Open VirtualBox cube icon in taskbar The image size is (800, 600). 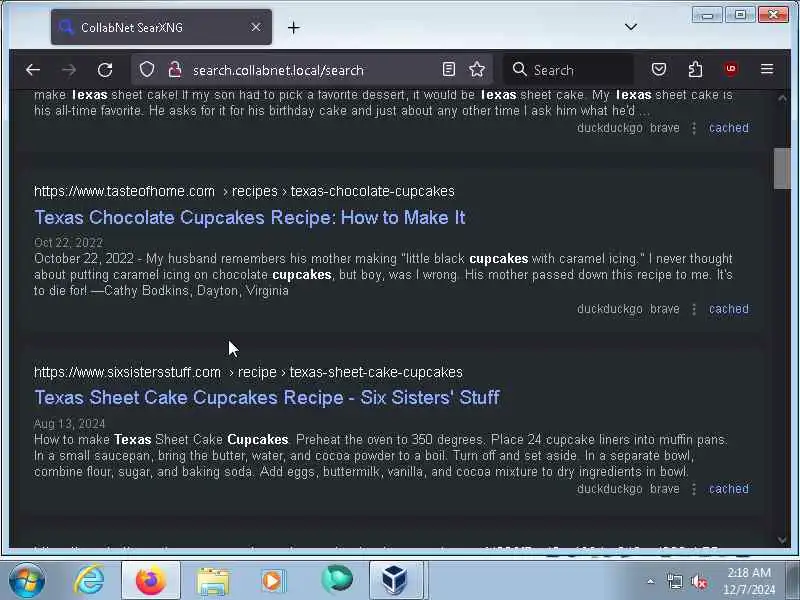395,580
